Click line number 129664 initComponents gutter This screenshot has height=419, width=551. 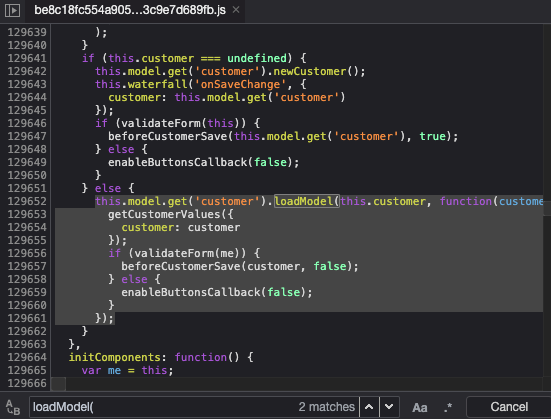click(x=27, y=357)
